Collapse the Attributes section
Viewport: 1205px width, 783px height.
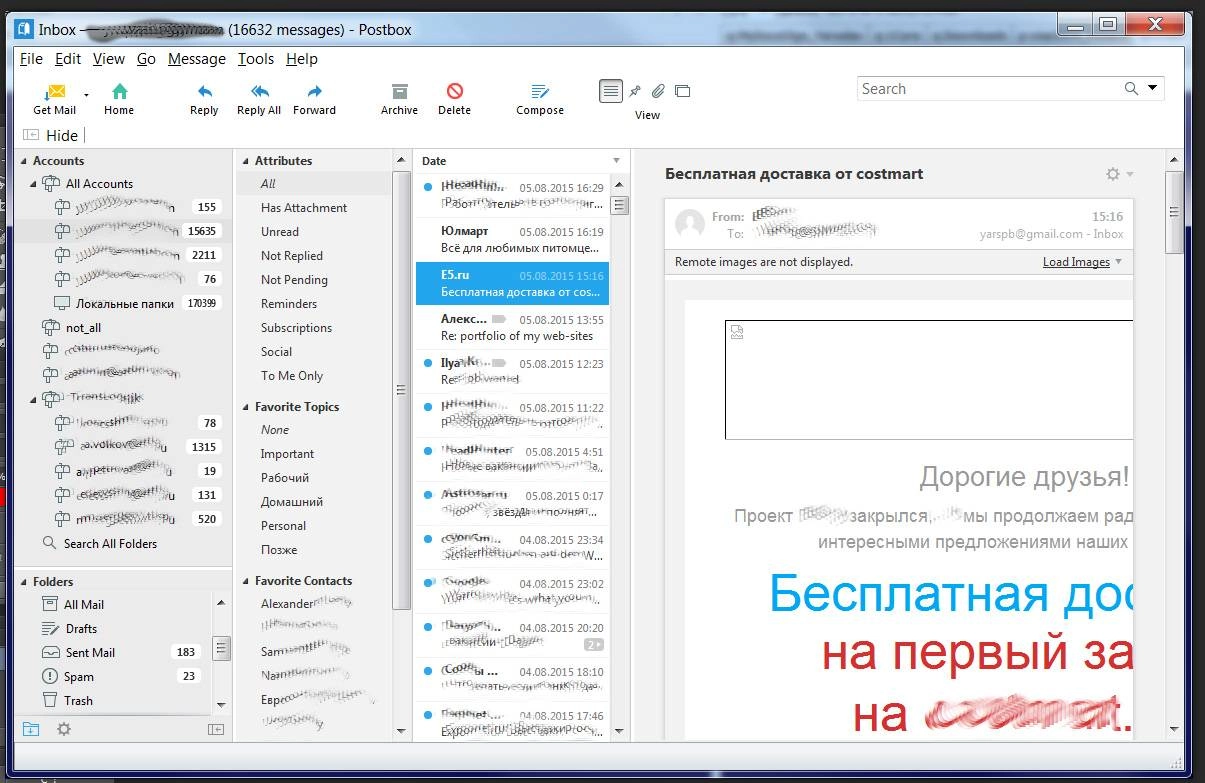click(x=245, y=161)
